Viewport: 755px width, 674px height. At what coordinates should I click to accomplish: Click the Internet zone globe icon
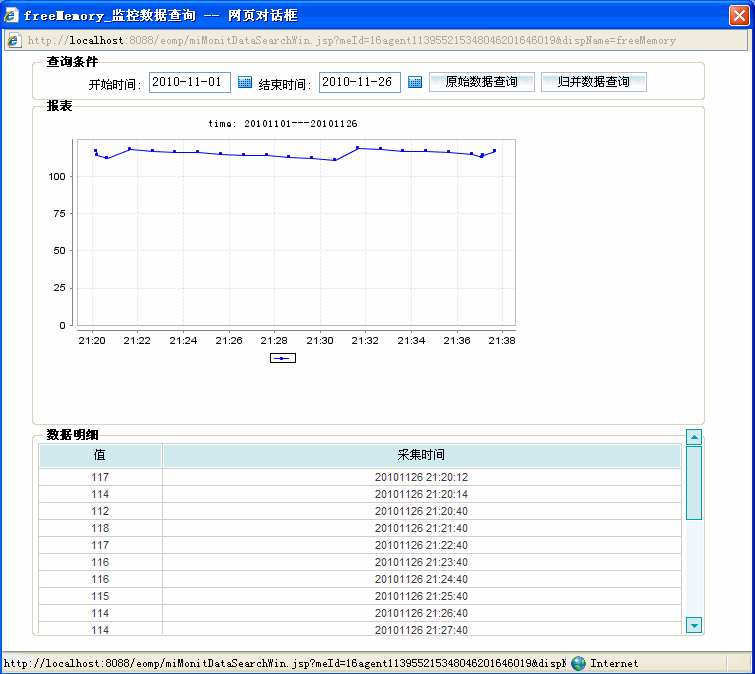(578, 663)
